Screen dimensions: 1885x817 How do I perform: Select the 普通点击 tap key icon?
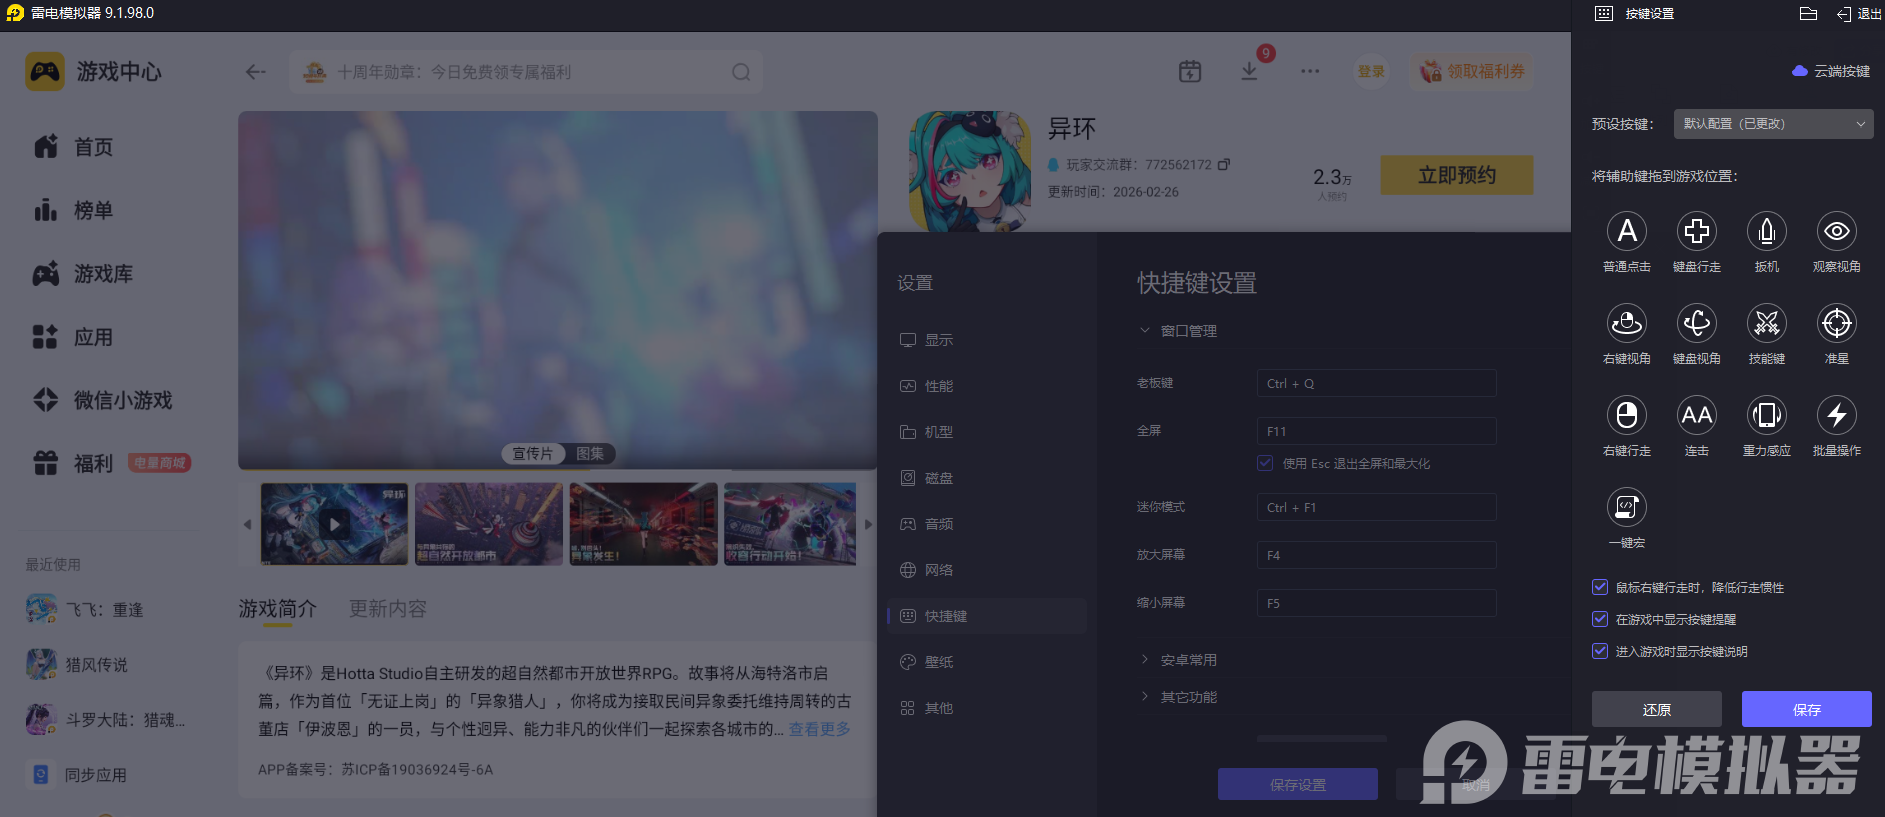click(x=1627, y=231)
